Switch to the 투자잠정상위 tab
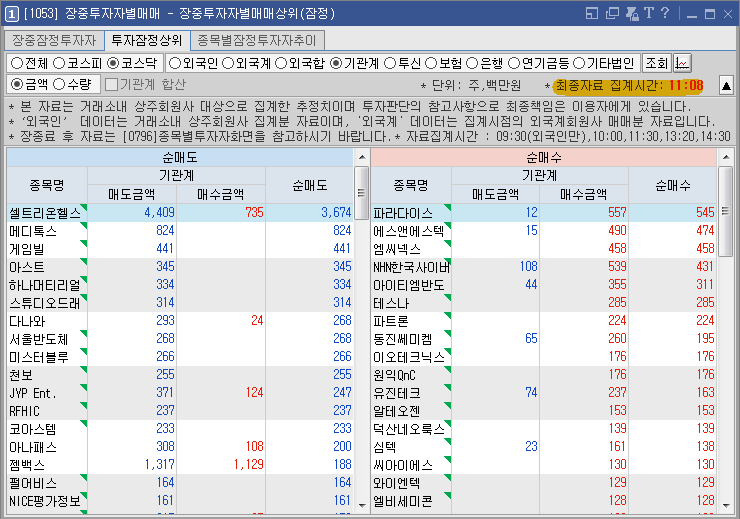This screenshot has width=740, height=519. pos(147,41)
